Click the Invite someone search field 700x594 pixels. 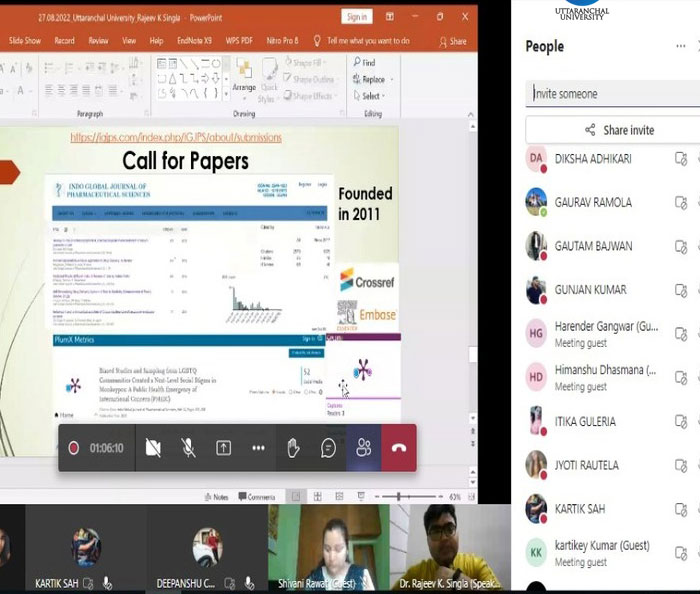[x=612, y=94]
